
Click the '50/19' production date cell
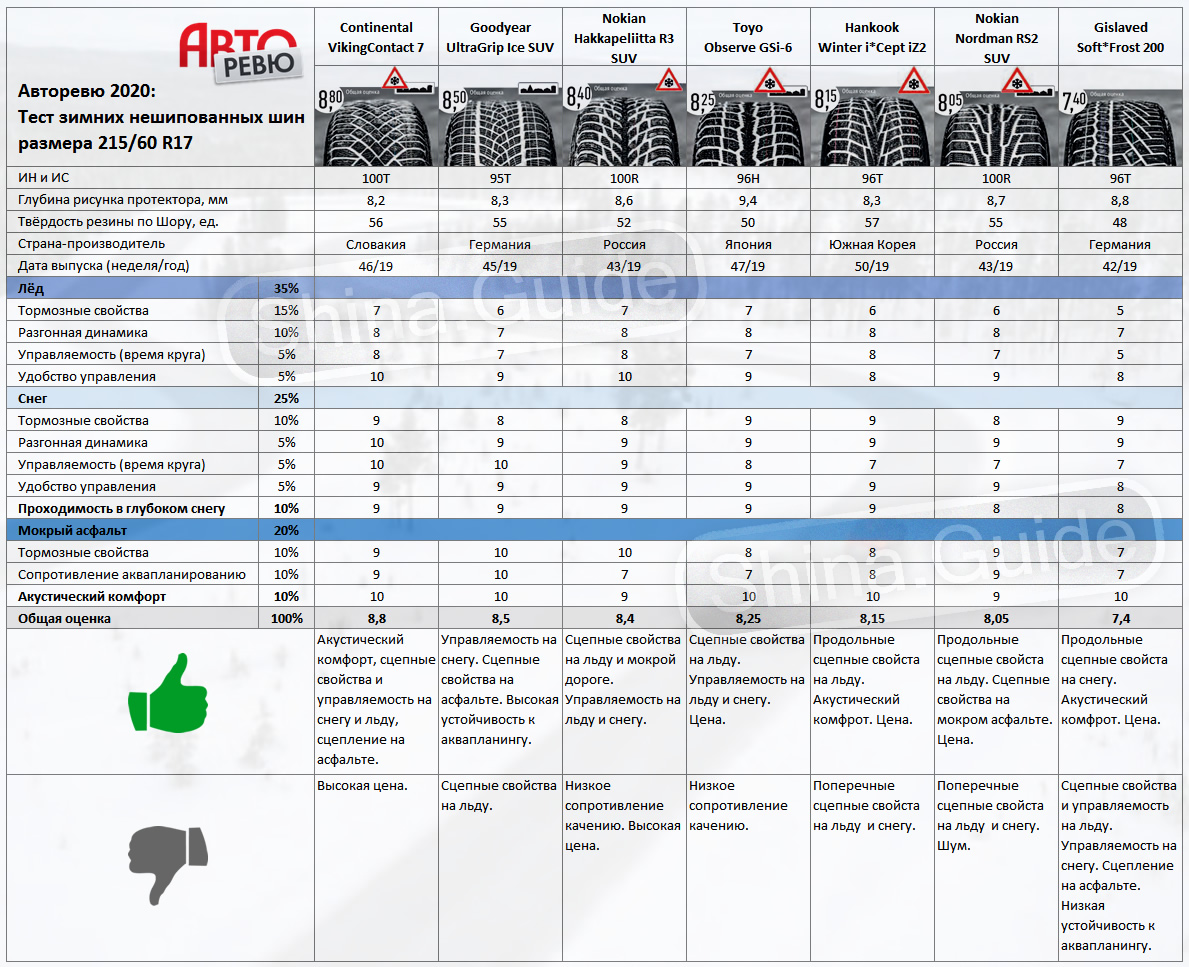coord(872,266)
